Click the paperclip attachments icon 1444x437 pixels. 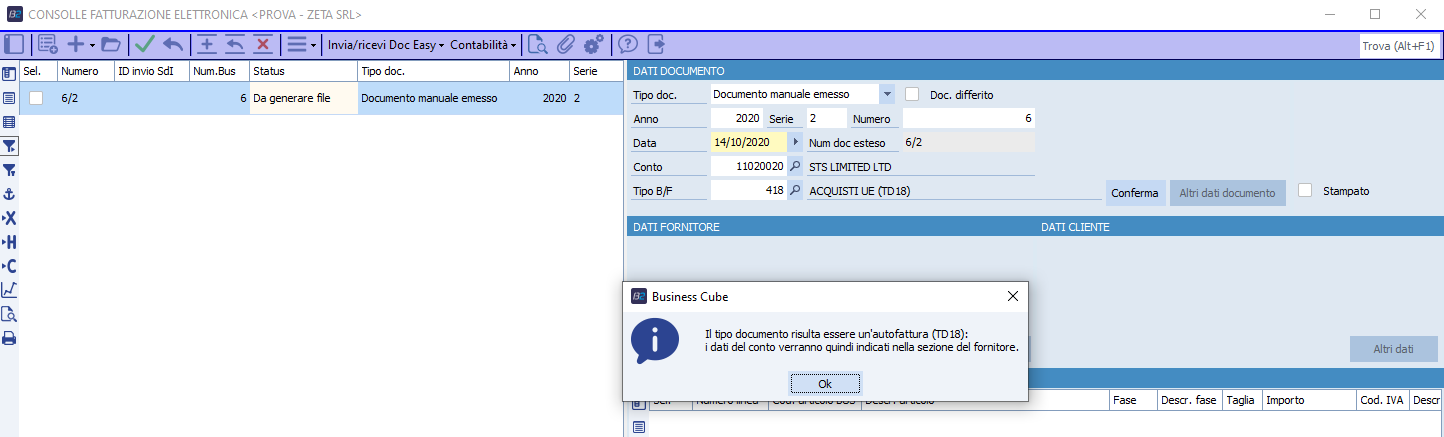coord(566,44)
